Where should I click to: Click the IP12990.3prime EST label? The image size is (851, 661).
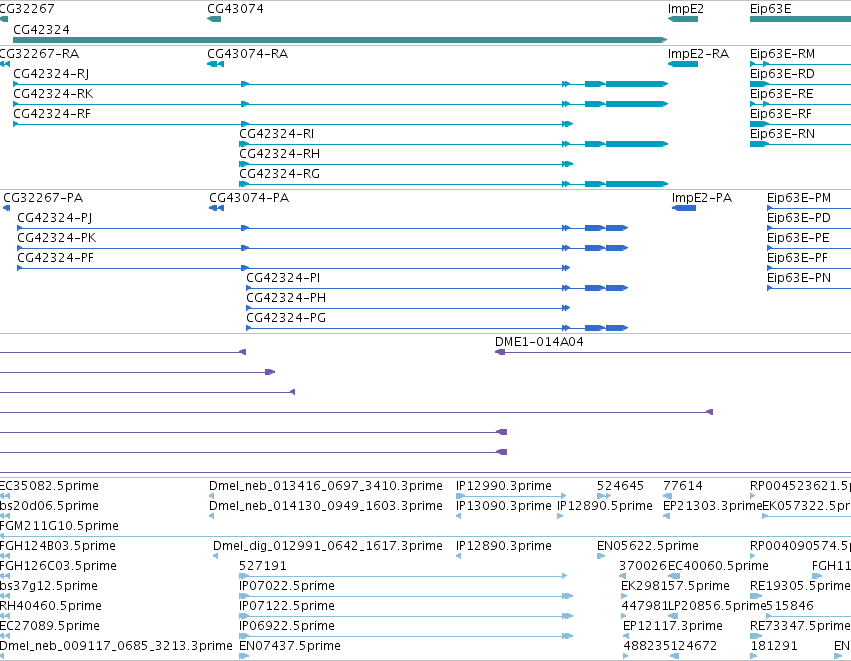tap(504, 486)
